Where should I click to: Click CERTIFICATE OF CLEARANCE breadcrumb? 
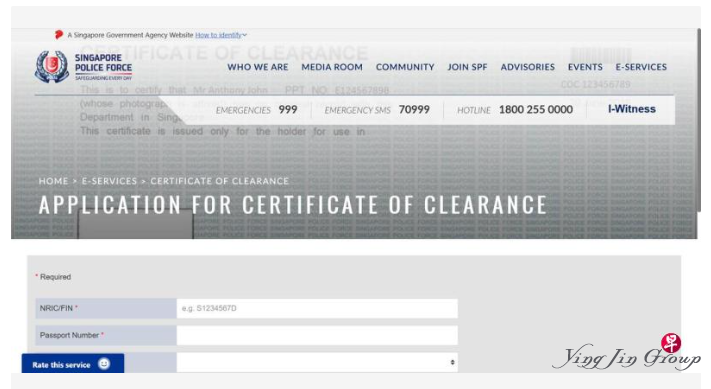[x=219, y=181]
